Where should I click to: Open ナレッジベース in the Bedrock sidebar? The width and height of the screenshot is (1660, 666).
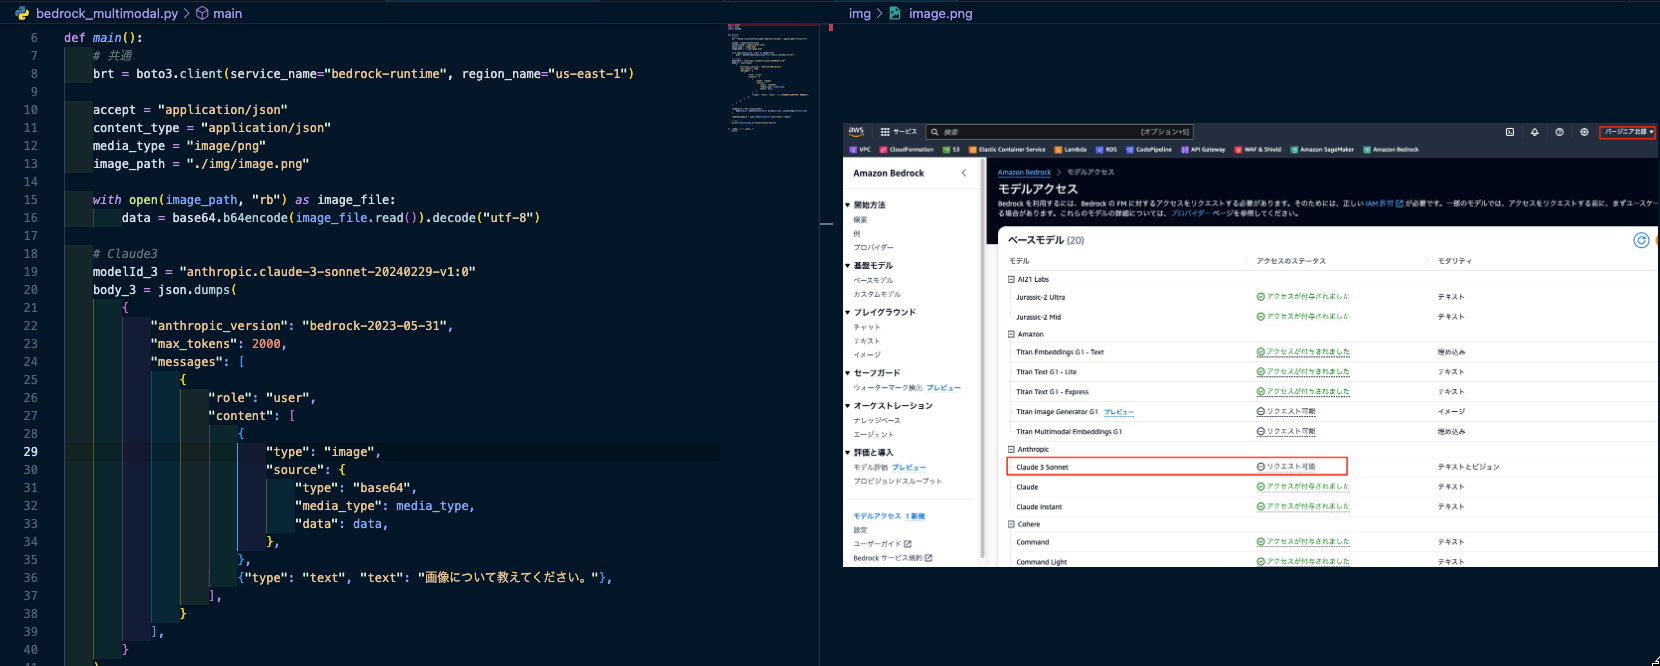[877, 421]
